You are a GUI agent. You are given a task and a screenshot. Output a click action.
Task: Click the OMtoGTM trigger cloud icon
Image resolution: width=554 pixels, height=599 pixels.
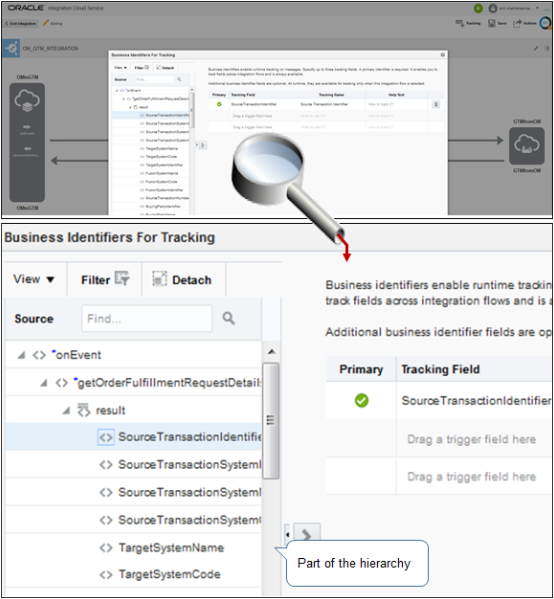pos(27,101)
